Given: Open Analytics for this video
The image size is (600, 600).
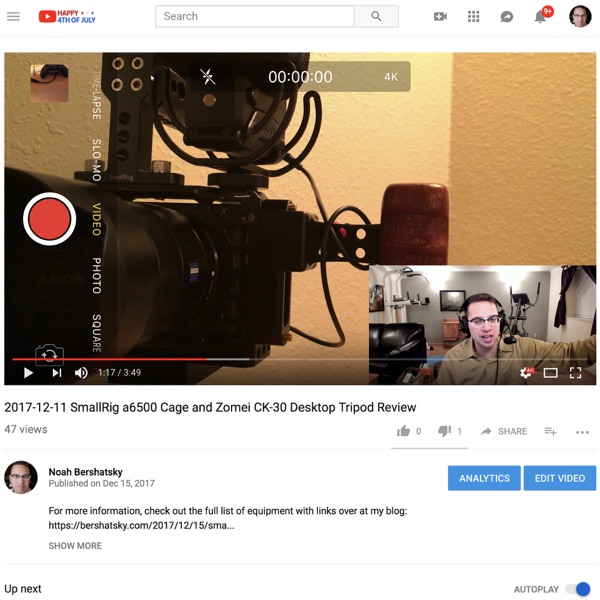Looking at the screenshot, I should (484, 478).
